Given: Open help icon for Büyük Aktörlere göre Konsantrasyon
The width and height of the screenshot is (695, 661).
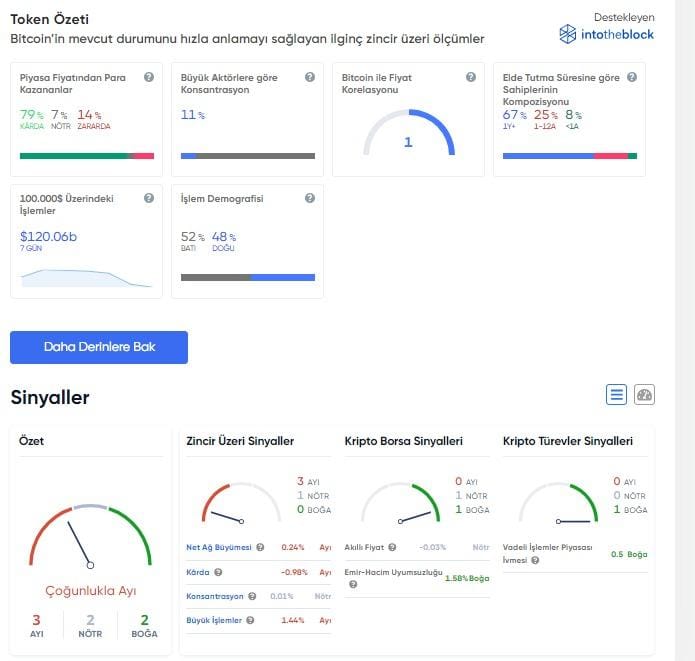Looking at the screenshot, I should tap(310, 77).
